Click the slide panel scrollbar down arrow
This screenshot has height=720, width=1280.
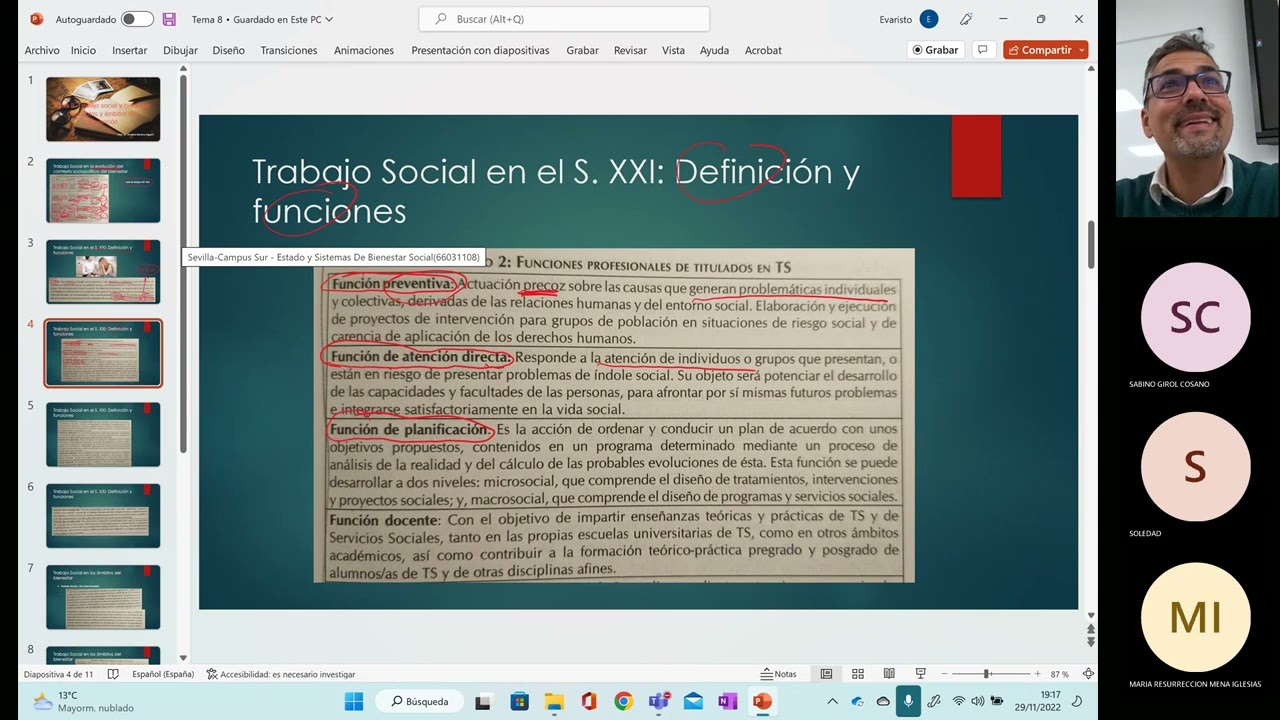pyautogui.click(x=183, y=658)
